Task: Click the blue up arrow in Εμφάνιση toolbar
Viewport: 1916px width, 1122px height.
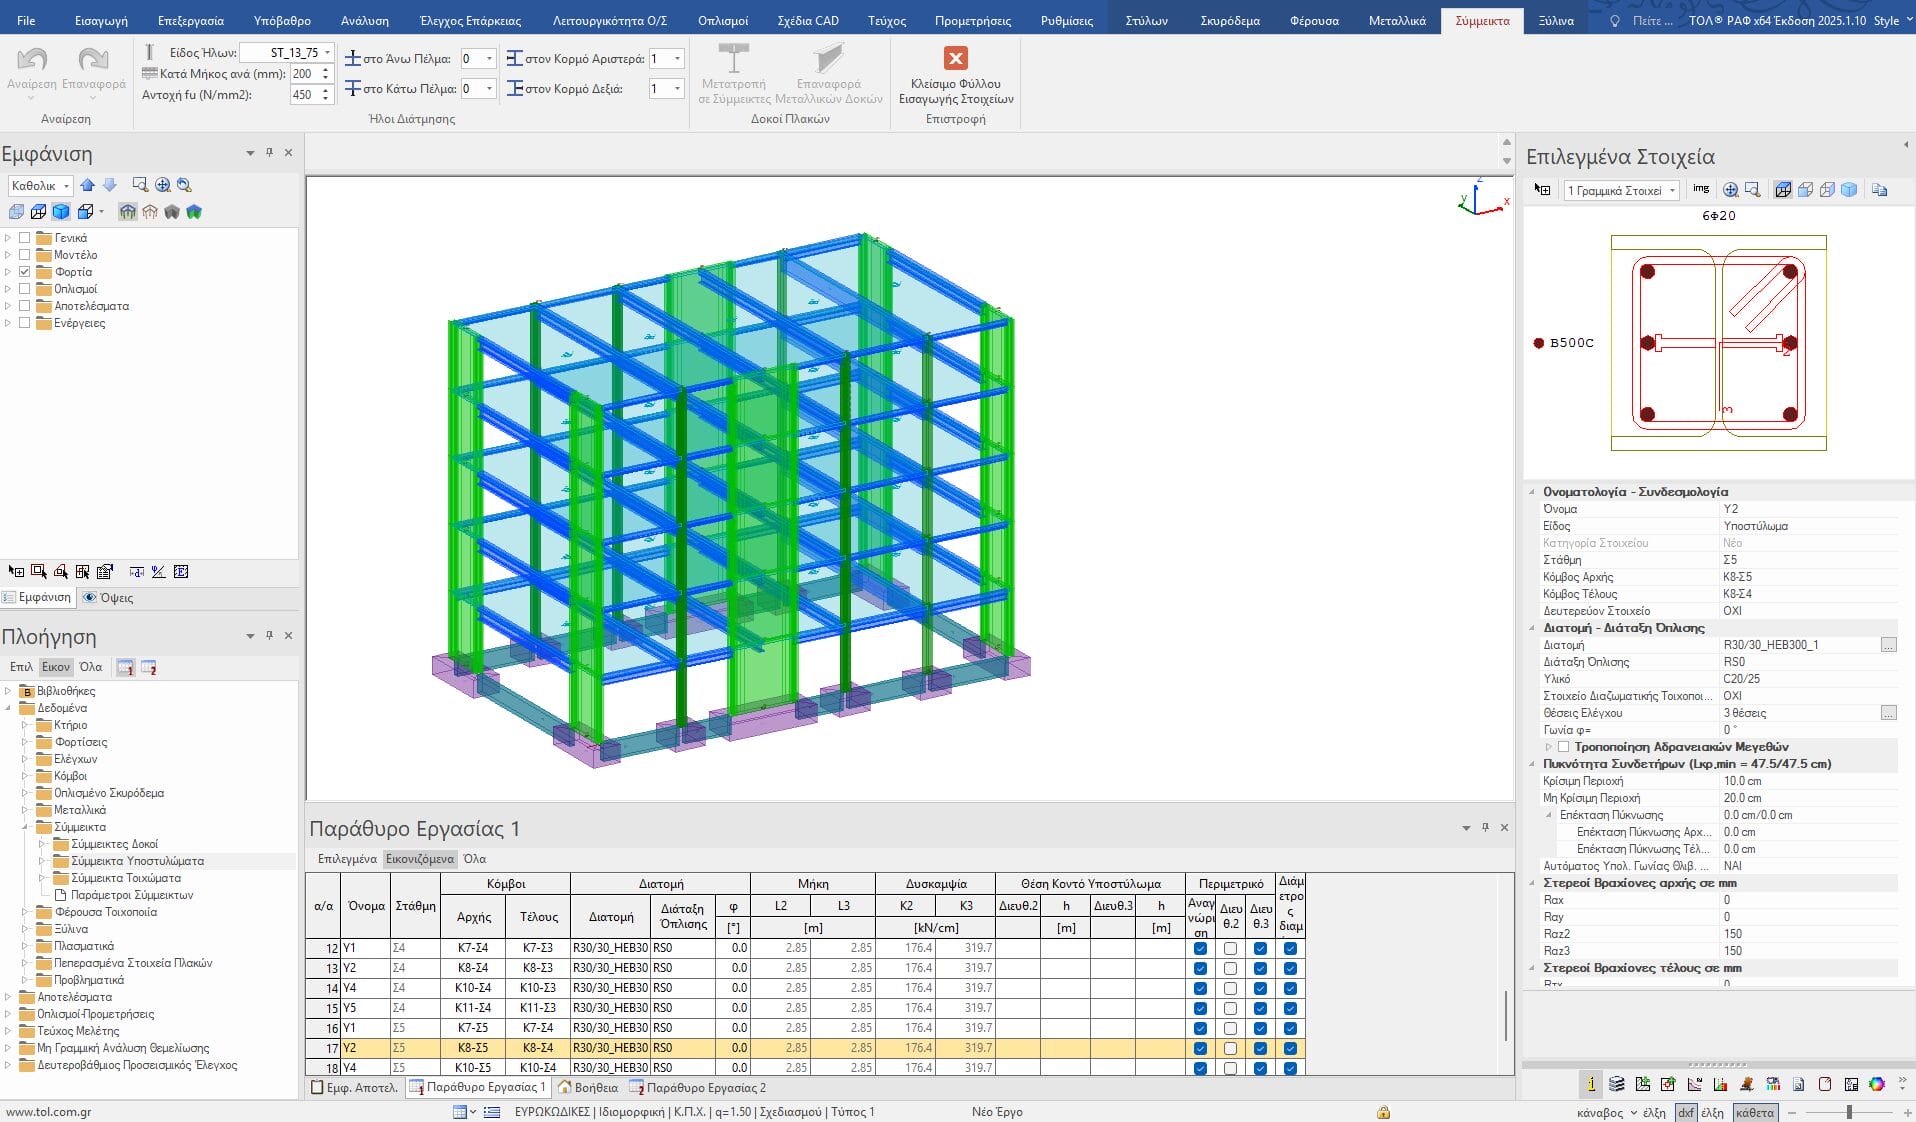Action: point(88,185)
